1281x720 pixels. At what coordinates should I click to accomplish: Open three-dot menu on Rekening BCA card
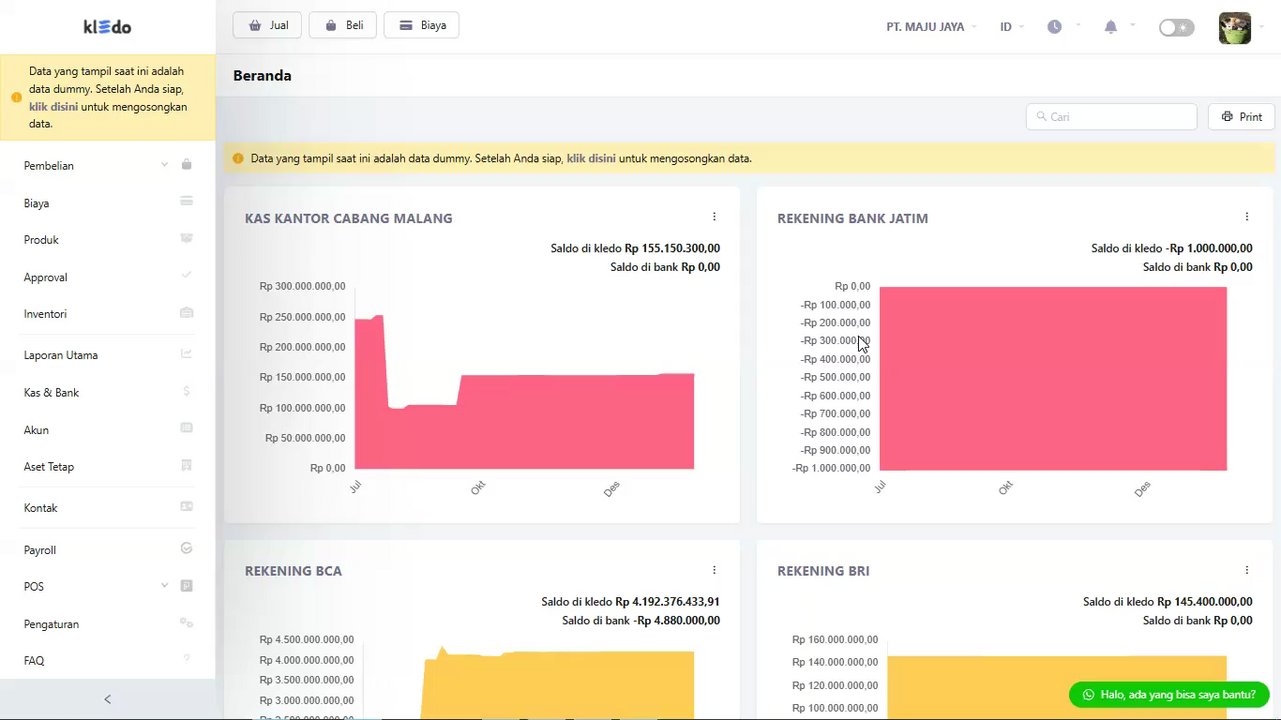pos(714,570)
